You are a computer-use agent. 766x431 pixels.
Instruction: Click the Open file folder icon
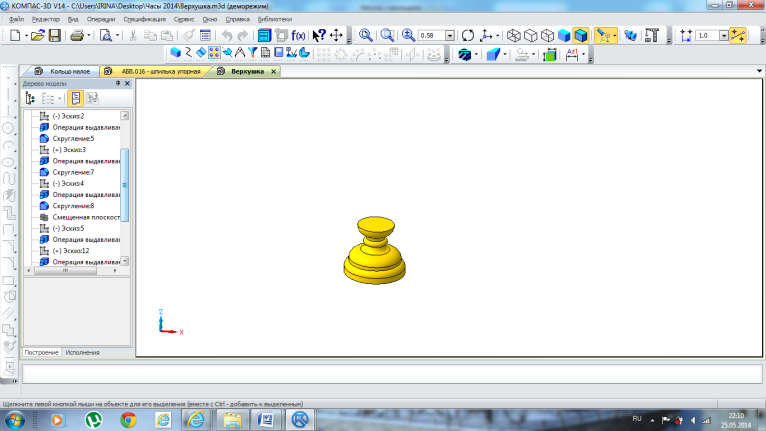(x=38, y=35)
